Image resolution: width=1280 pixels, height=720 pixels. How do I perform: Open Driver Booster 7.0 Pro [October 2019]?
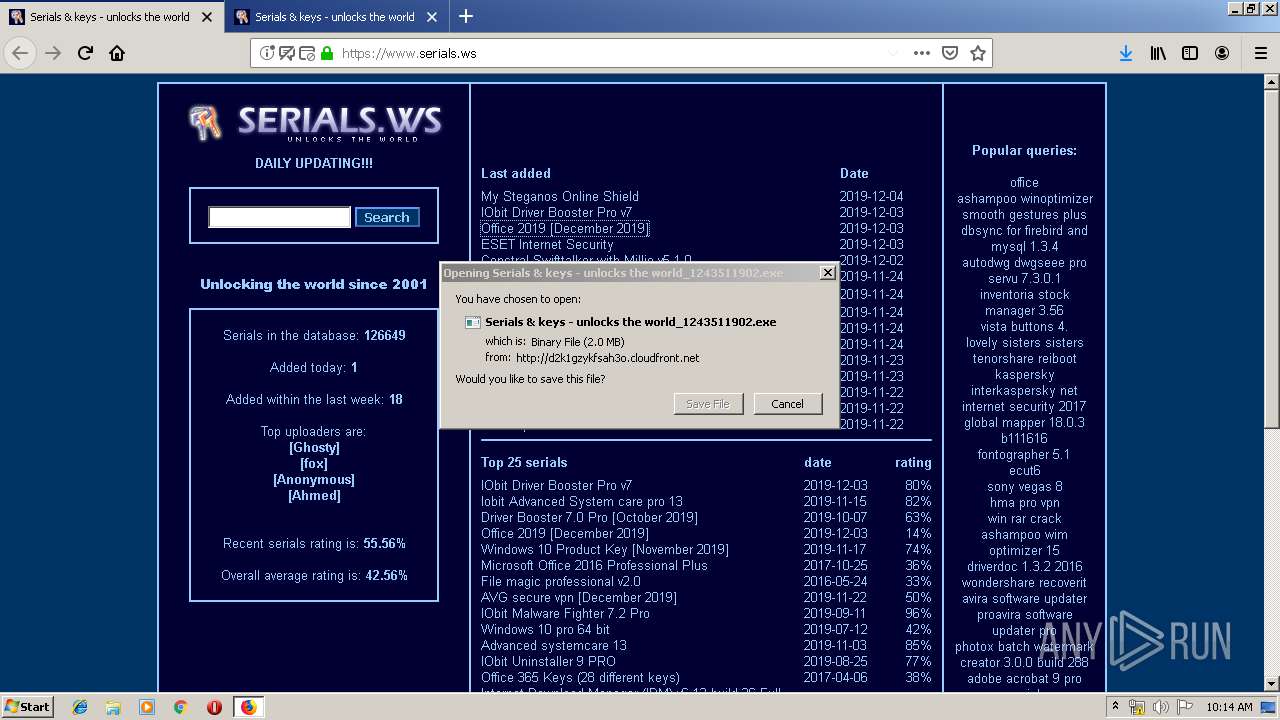tap(589, 517)
